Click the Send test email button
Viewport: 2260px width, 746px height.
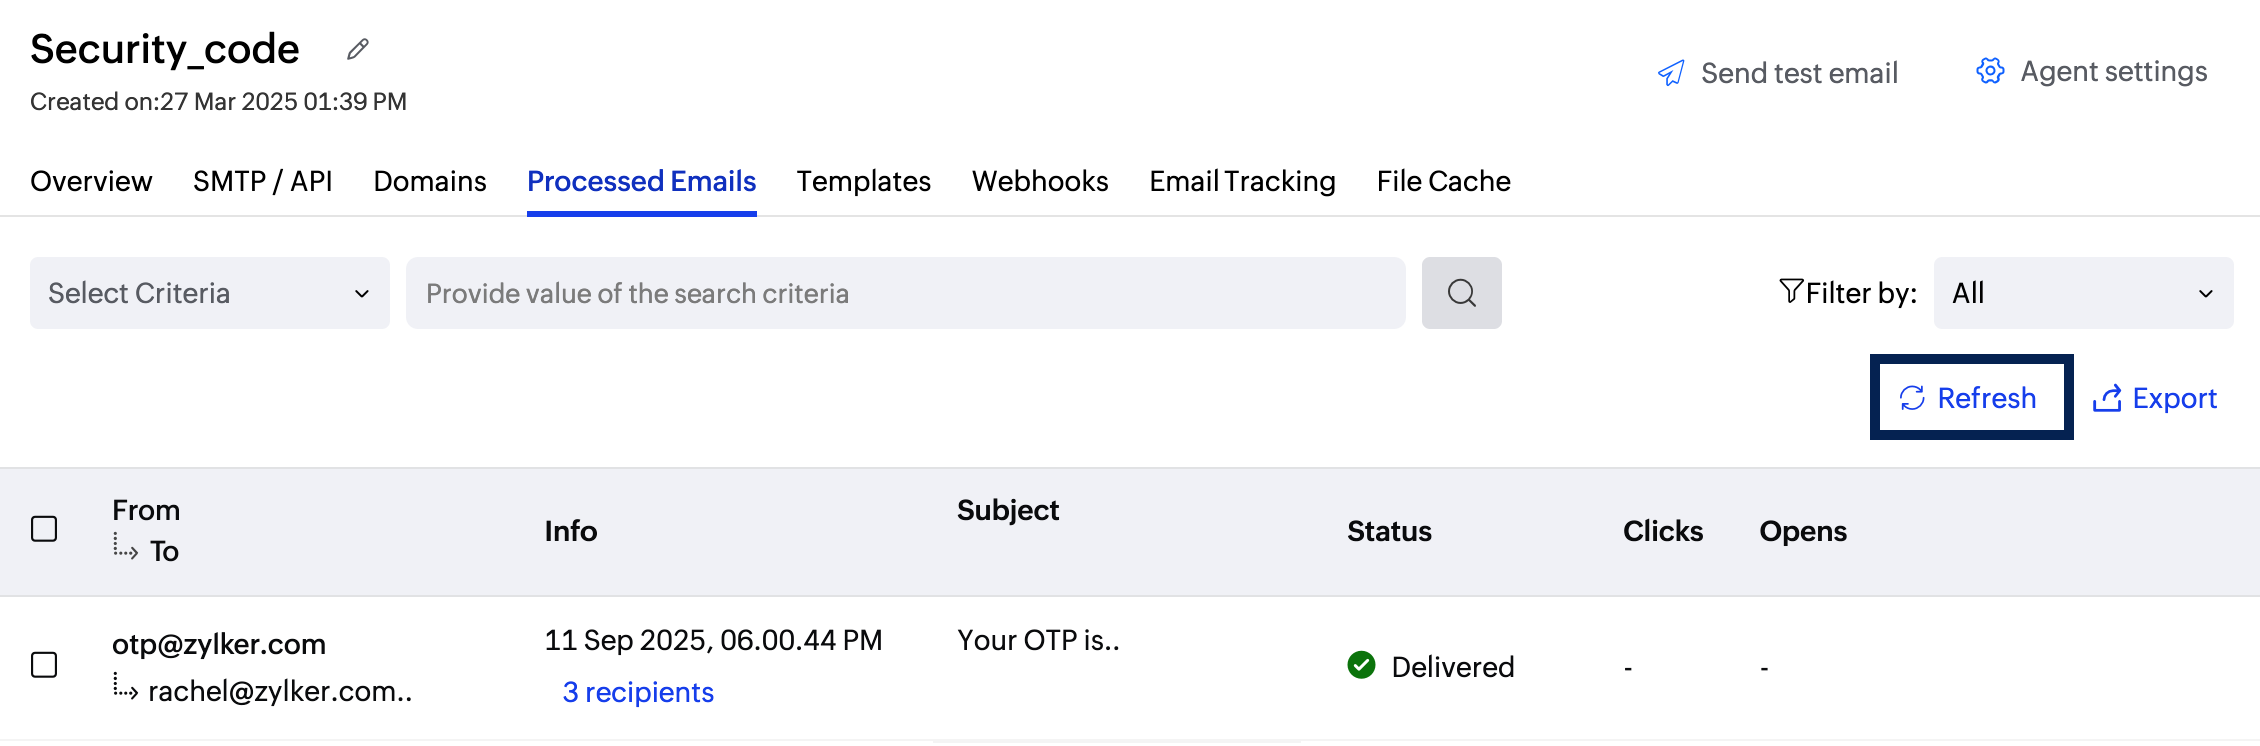[x=1798, y=73]
